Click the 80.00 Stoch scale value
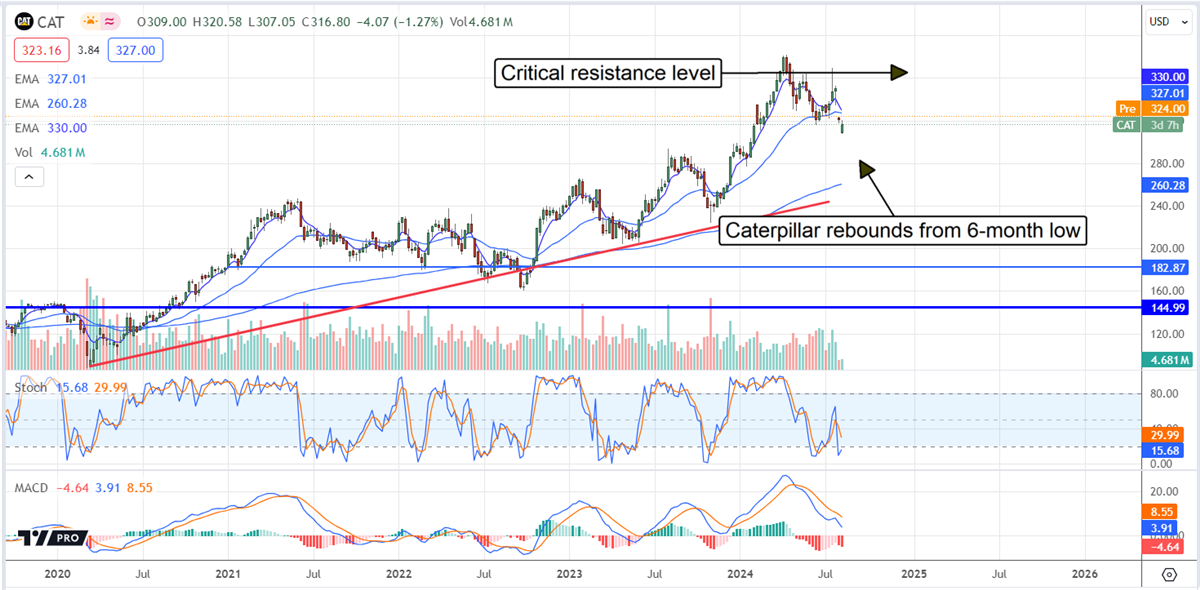Screen dimensions: 1200x590 point(1166,394)
